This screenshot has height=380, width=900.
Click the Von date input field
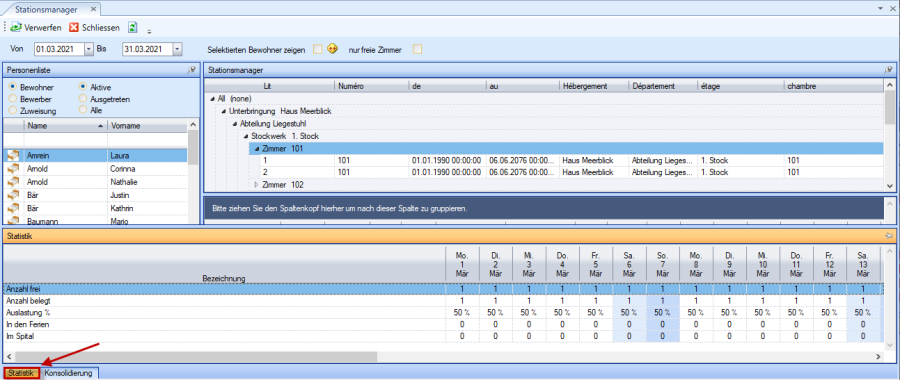[x=59, y=49]
